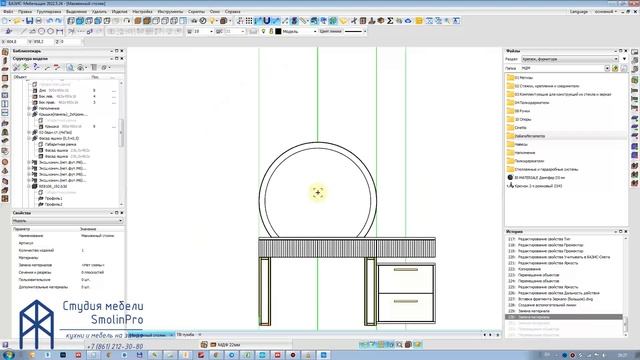The image size is (640, 360).
Task: Click the trash icon in Structure panel toolbar
Action: pyautogui.click(x=94, y=67)
